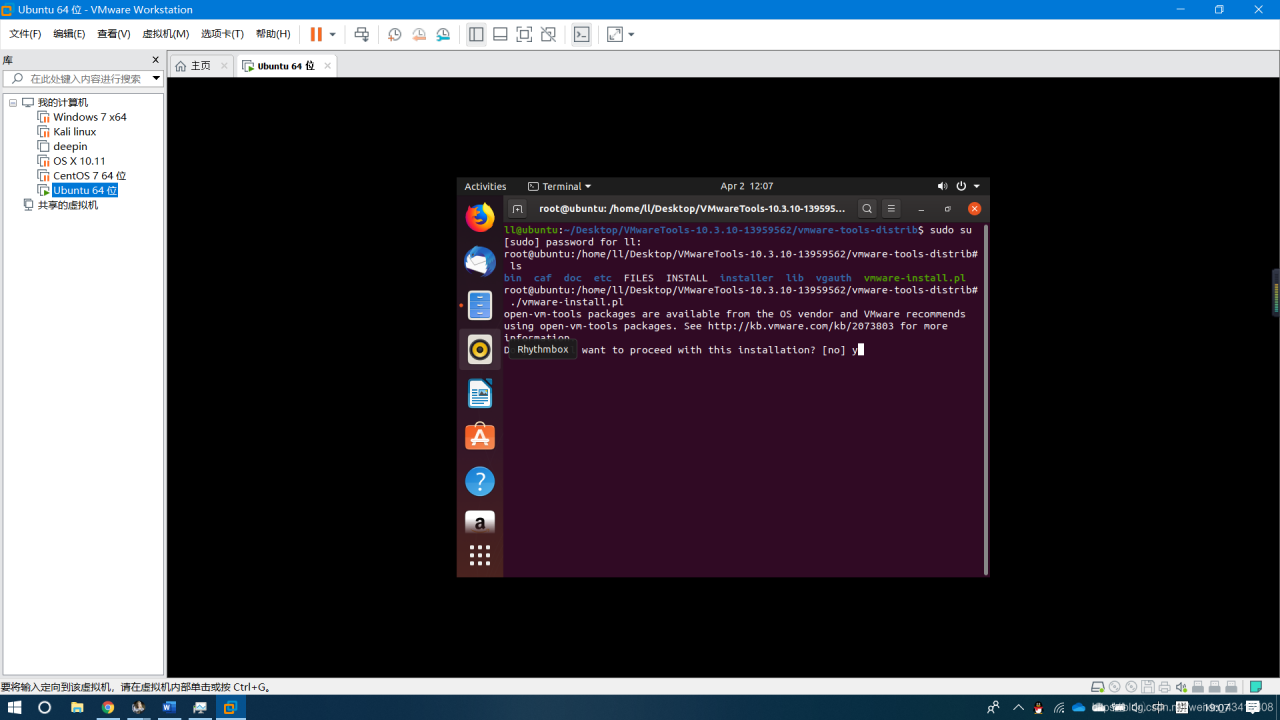Click the Unity mode toolbar icon
Image resolution: width=1280 pixels, height=720 pixels.
(x=548, y=34)
